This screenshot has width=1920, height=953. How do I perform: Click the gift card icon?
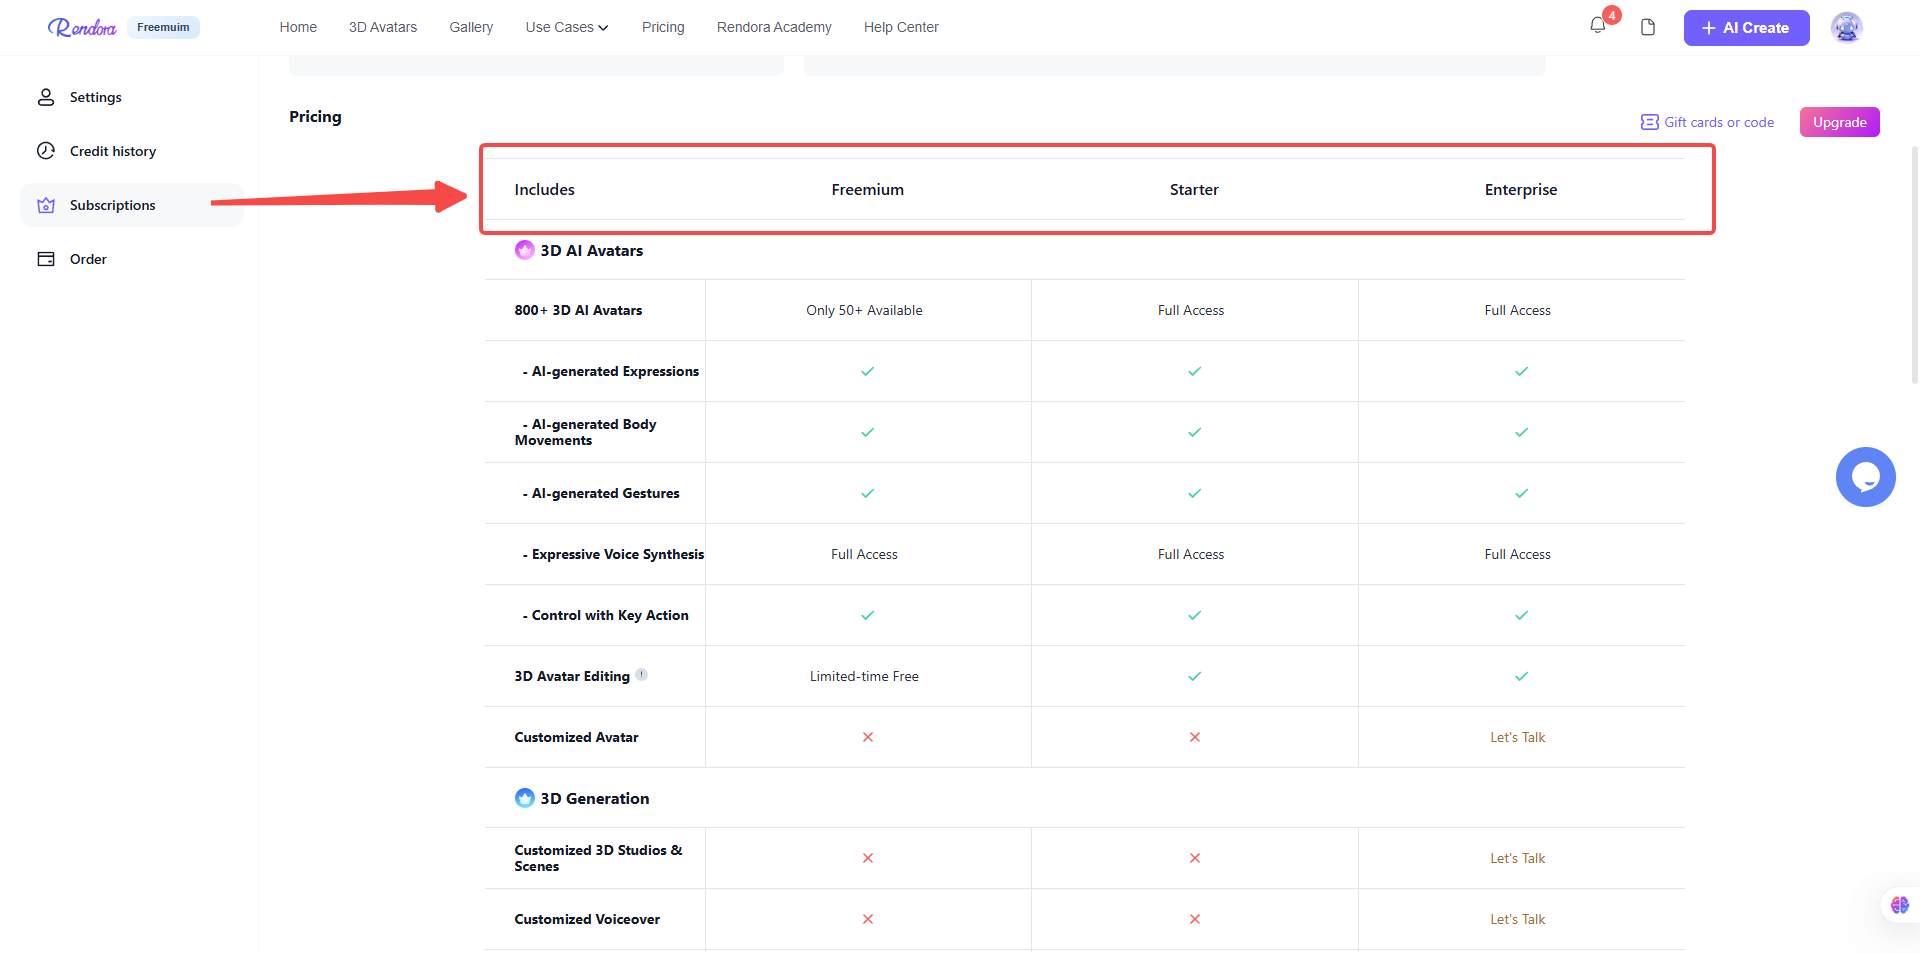point(1649,122)
